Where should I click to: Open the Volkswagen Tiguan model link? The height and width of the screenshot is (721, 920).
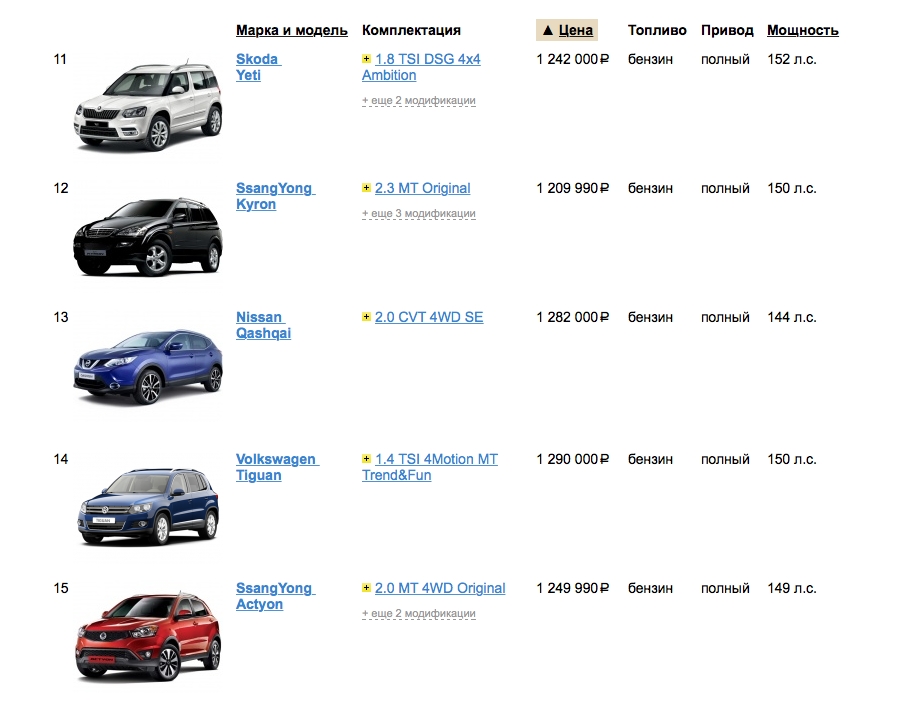click(x=276, y=467)
